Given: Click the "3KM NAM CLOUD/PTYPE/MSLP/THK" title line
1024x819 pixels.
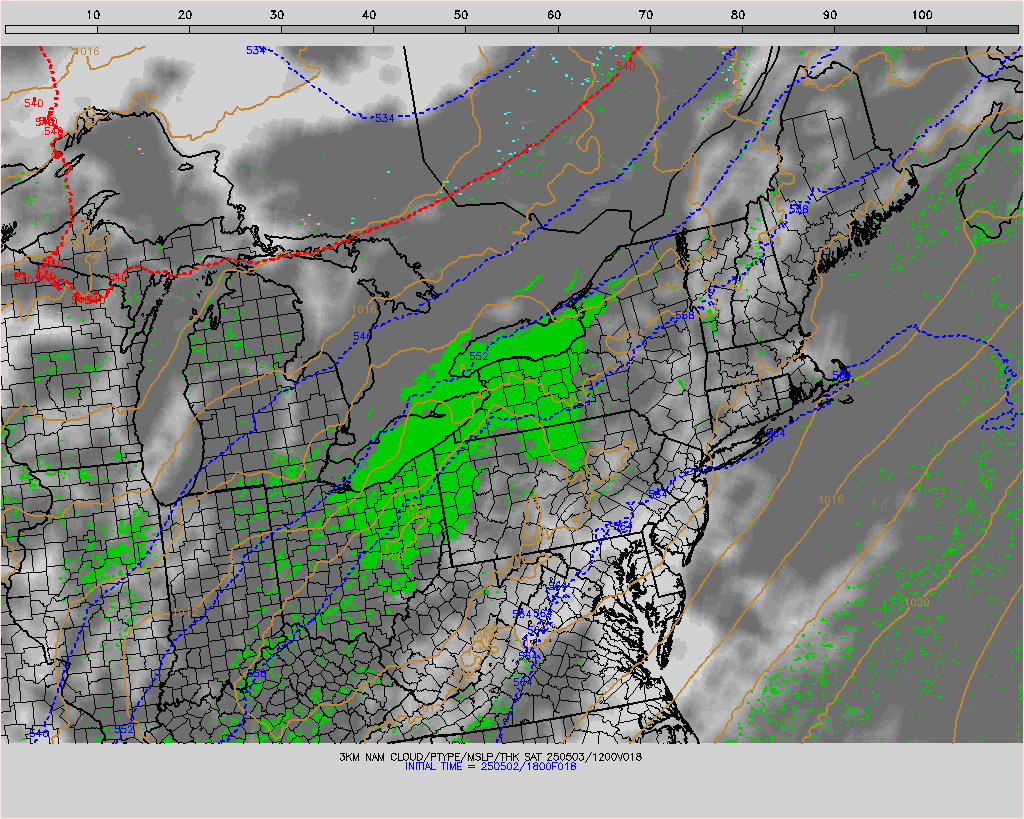Looking at the screenshot, I should [x=490, y=757].
